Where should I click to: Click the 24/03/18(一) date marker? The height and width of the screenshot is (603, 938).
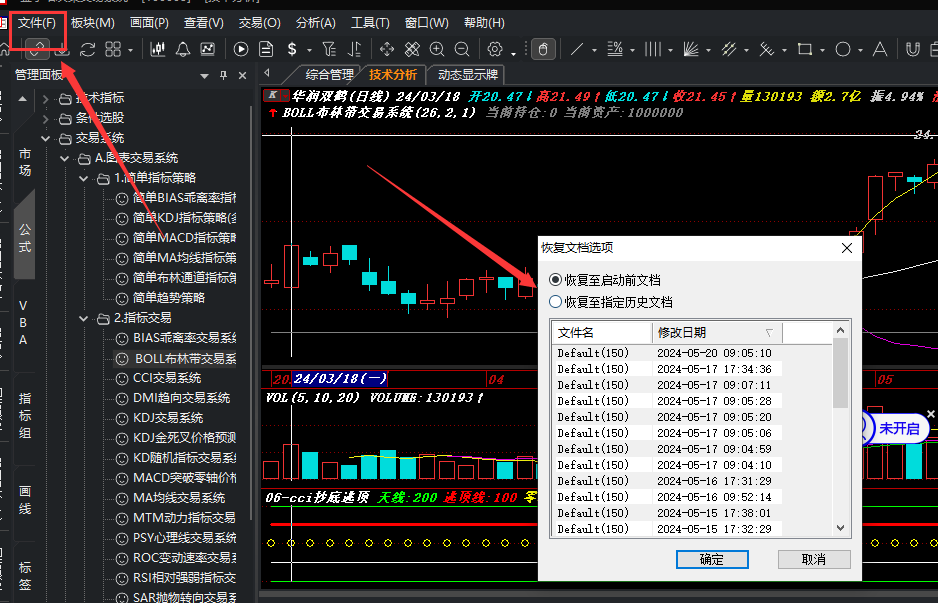[x=340, y=379]
